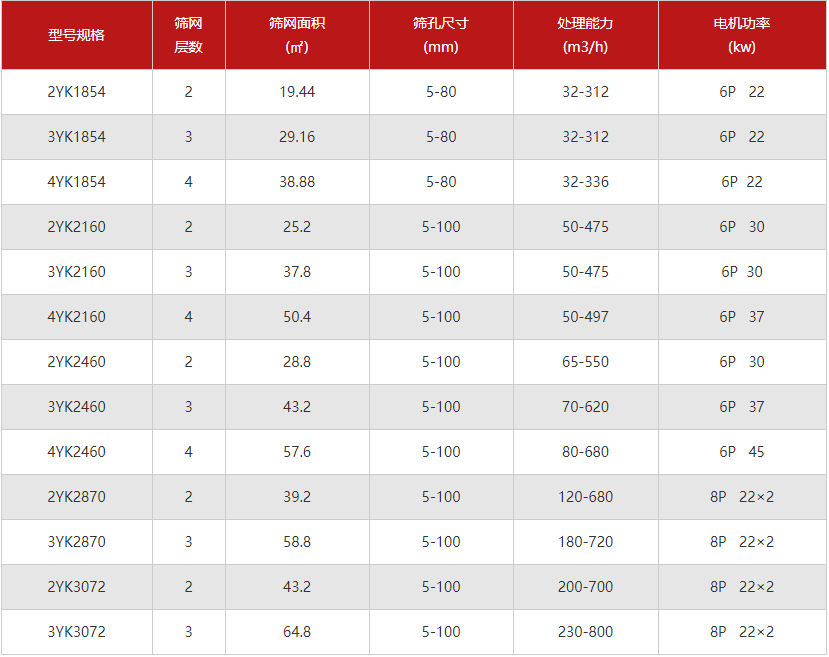This screenshot has height=657, width=829.
Task: Click screen area value 58.8
Action: pos(297,542)
